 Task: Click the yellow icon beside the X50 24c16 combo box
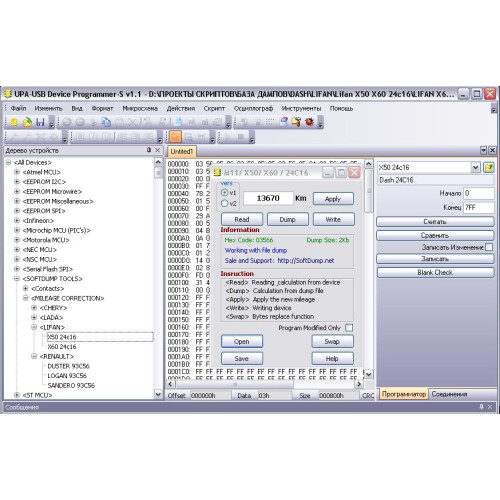tap(489, 167)
